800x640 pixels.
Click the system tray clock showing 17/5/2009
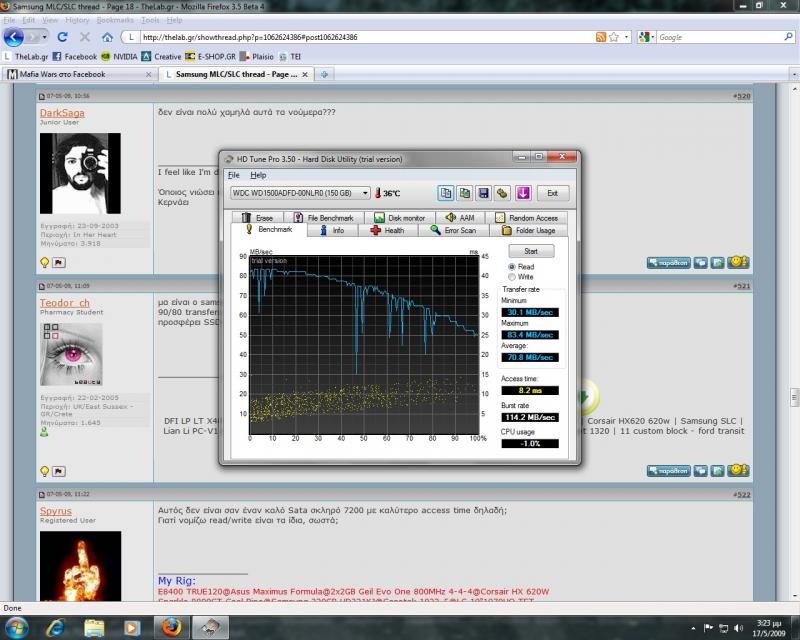click(768, 628)
